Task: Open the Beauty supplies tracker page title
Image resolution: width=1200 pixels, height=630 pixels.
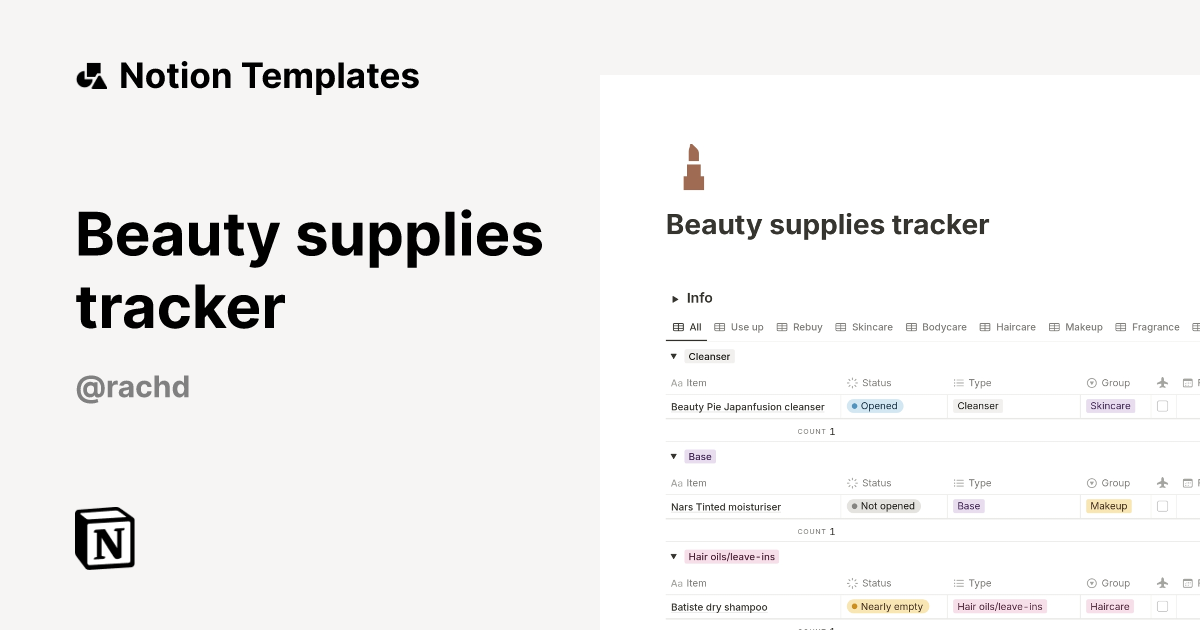Action: (x=827, y=224)
